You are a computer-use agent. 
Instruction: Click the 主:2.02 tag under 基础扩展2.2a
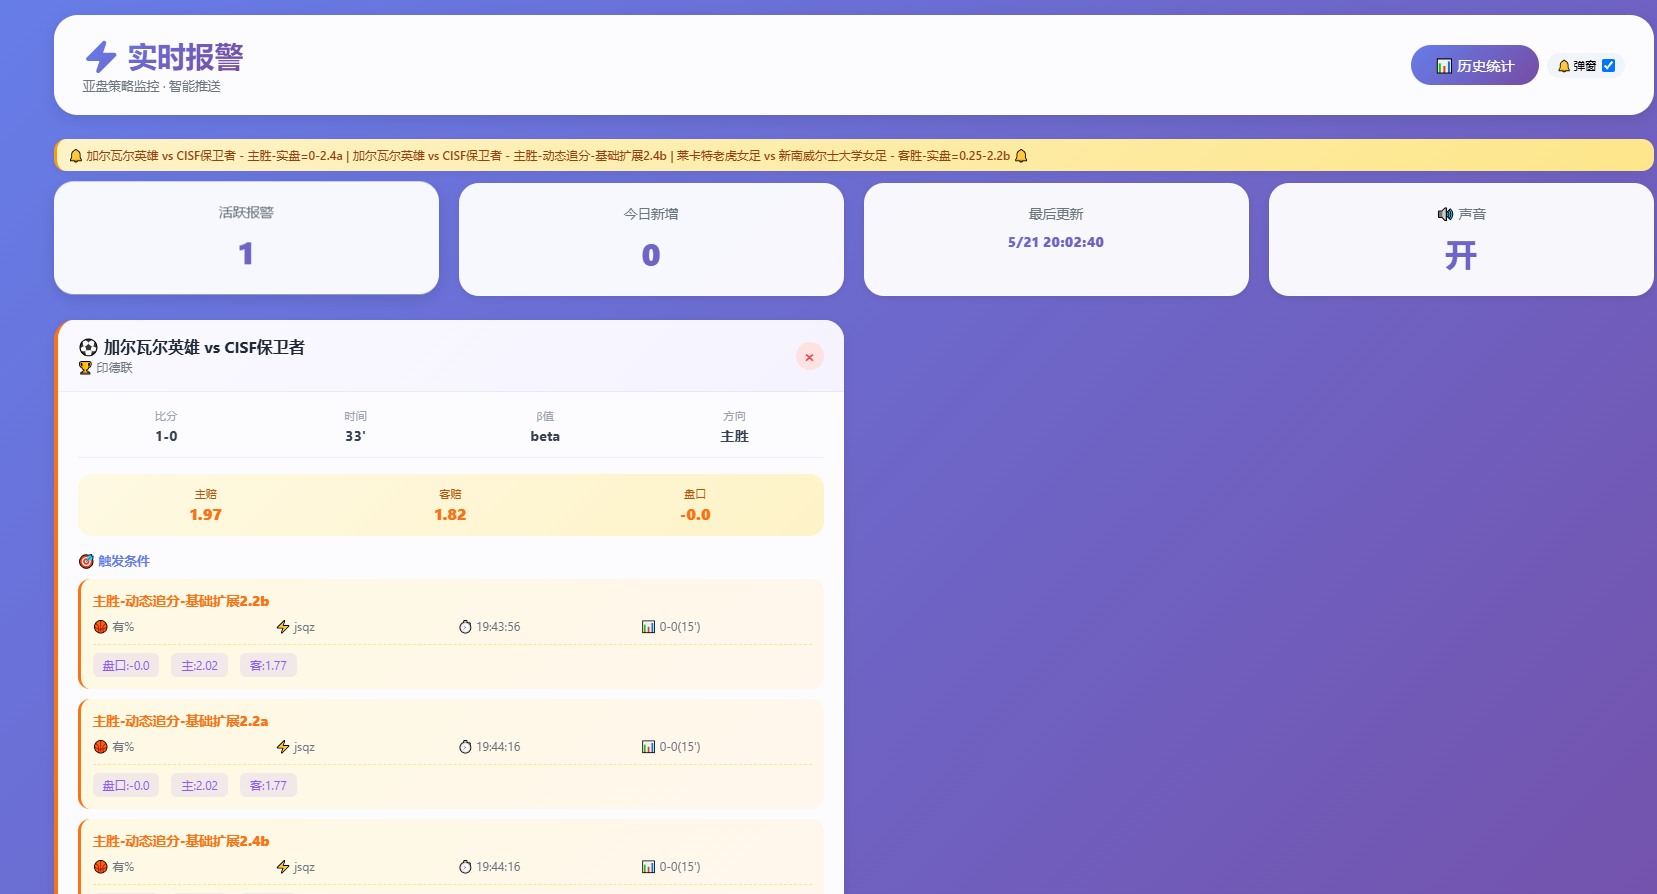[199, 786]
